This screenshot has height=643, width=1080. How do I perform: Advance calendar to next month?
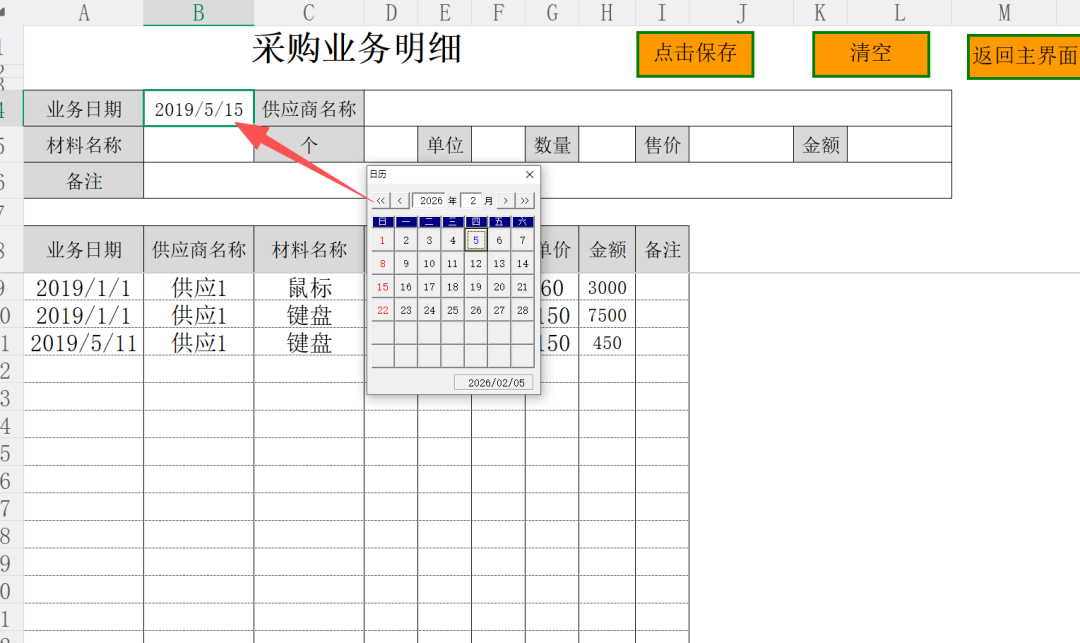pyautogui.click(x=506, y=201)
